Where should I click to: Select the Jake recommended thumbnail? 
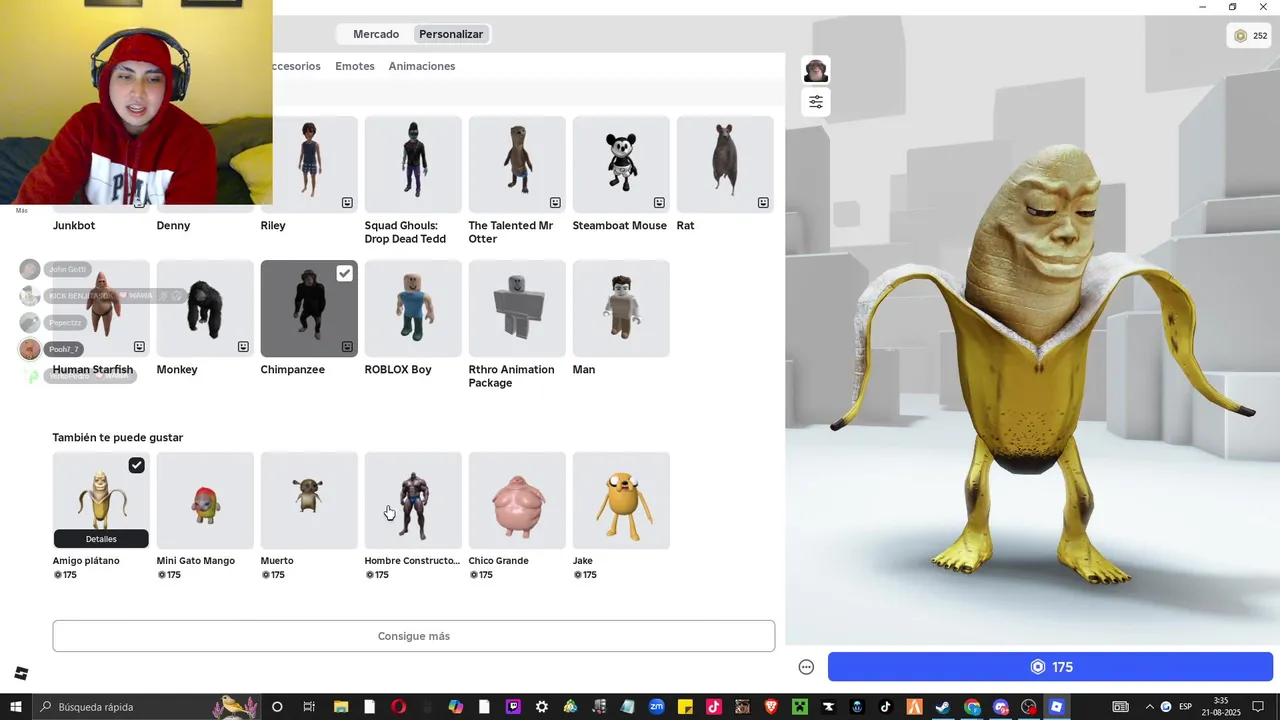621,500
